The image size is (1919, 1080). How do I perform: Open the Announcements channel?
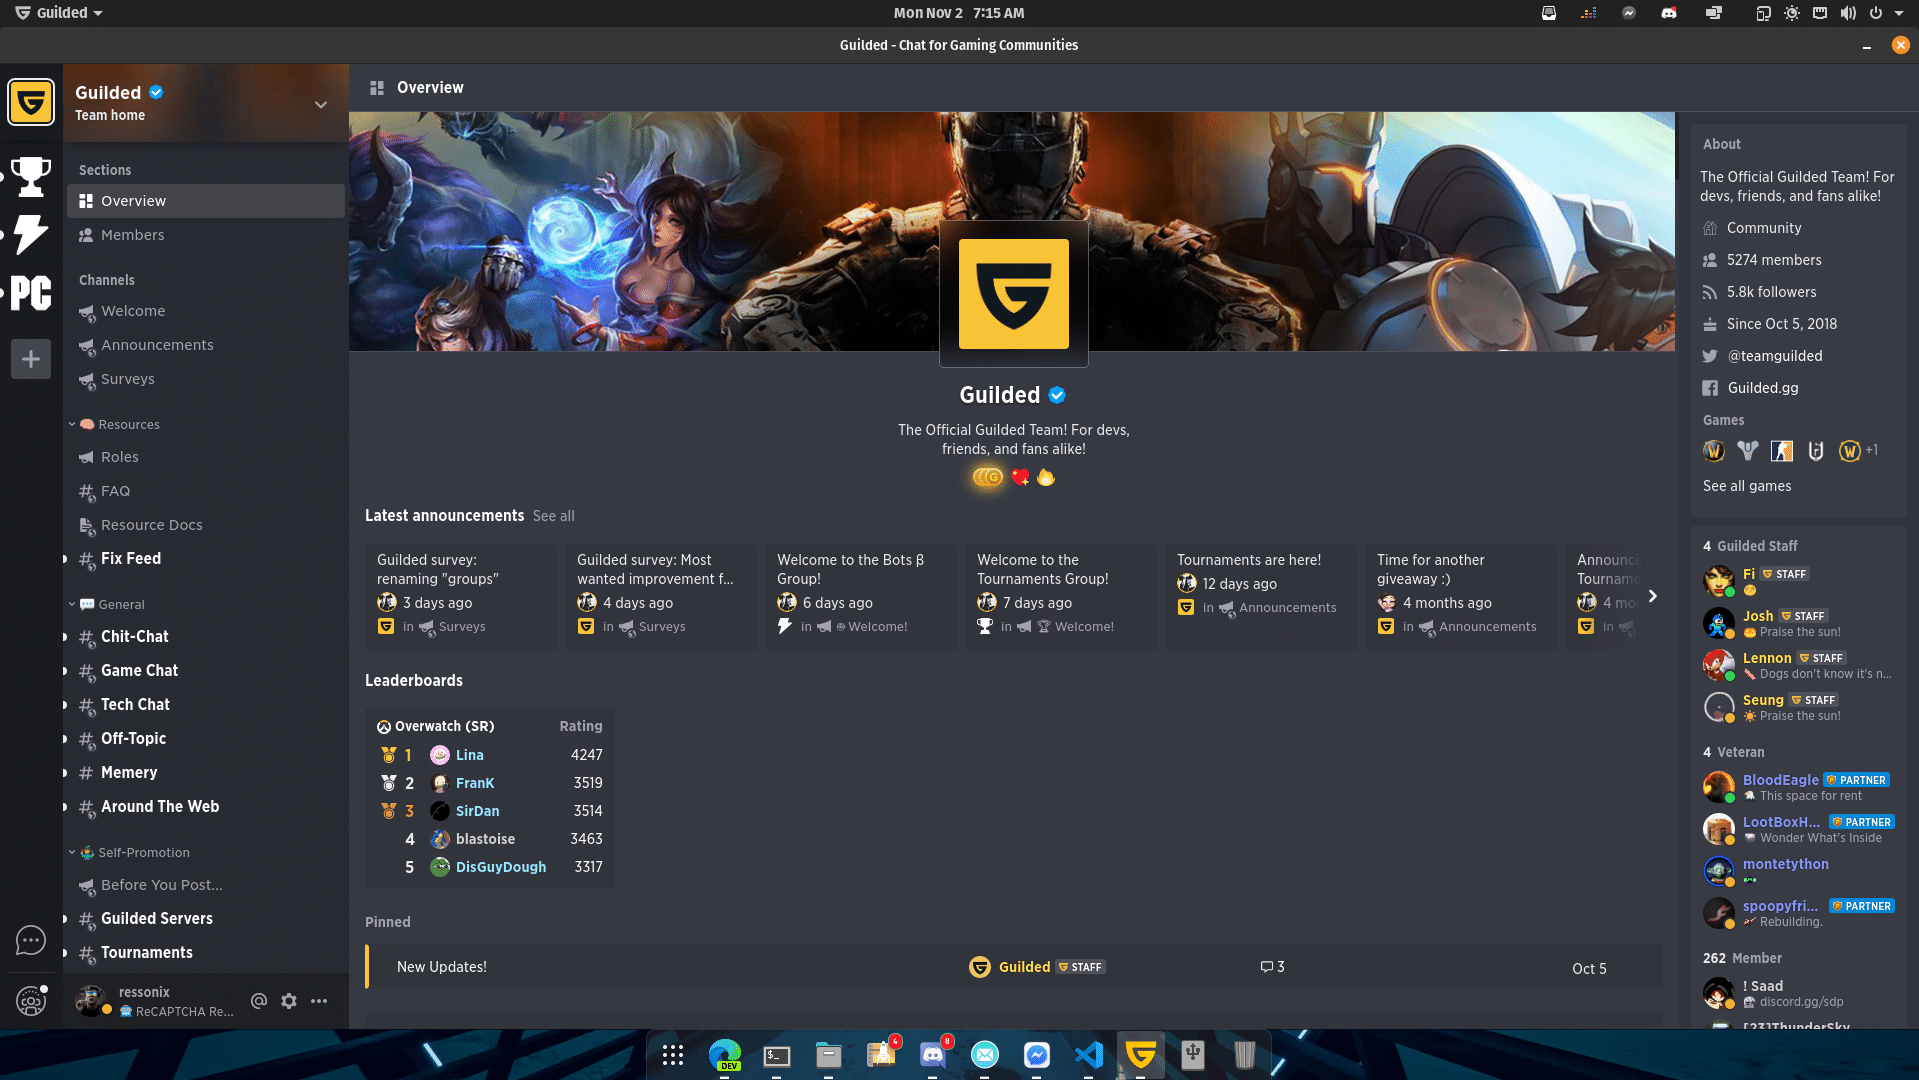pos(206,345)
